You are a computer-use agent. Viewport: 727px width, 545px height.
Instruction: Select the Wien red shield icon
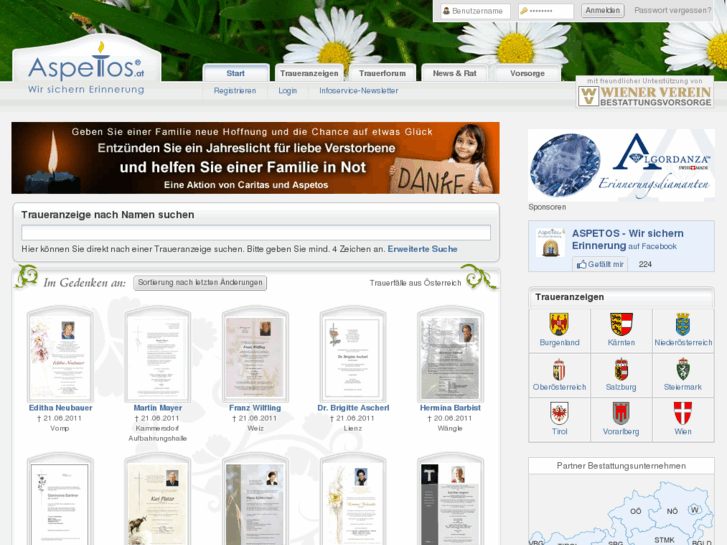[683, 413]
